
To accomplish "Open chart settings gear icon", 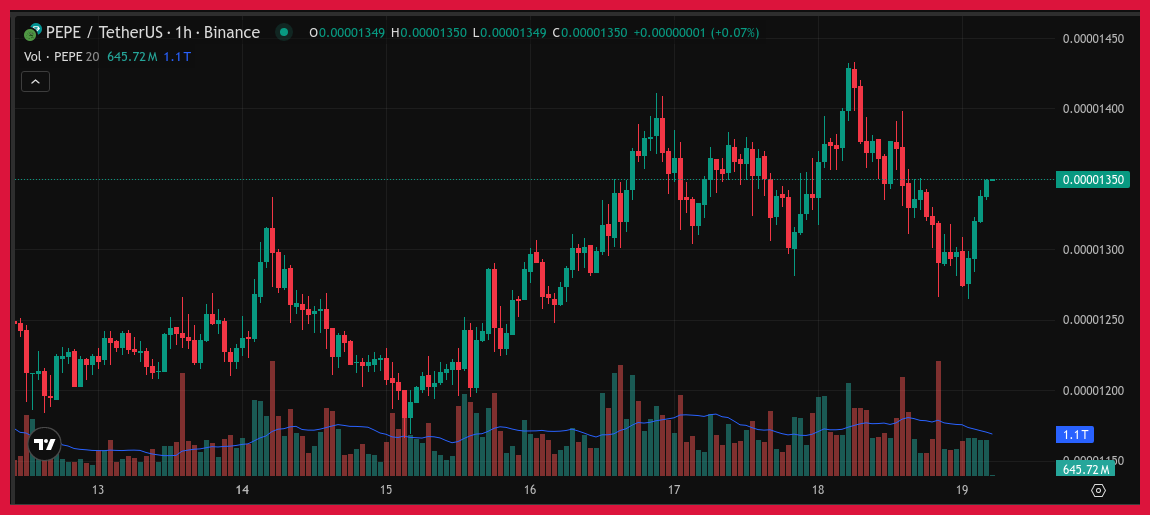I will (x=1098, y=491).
